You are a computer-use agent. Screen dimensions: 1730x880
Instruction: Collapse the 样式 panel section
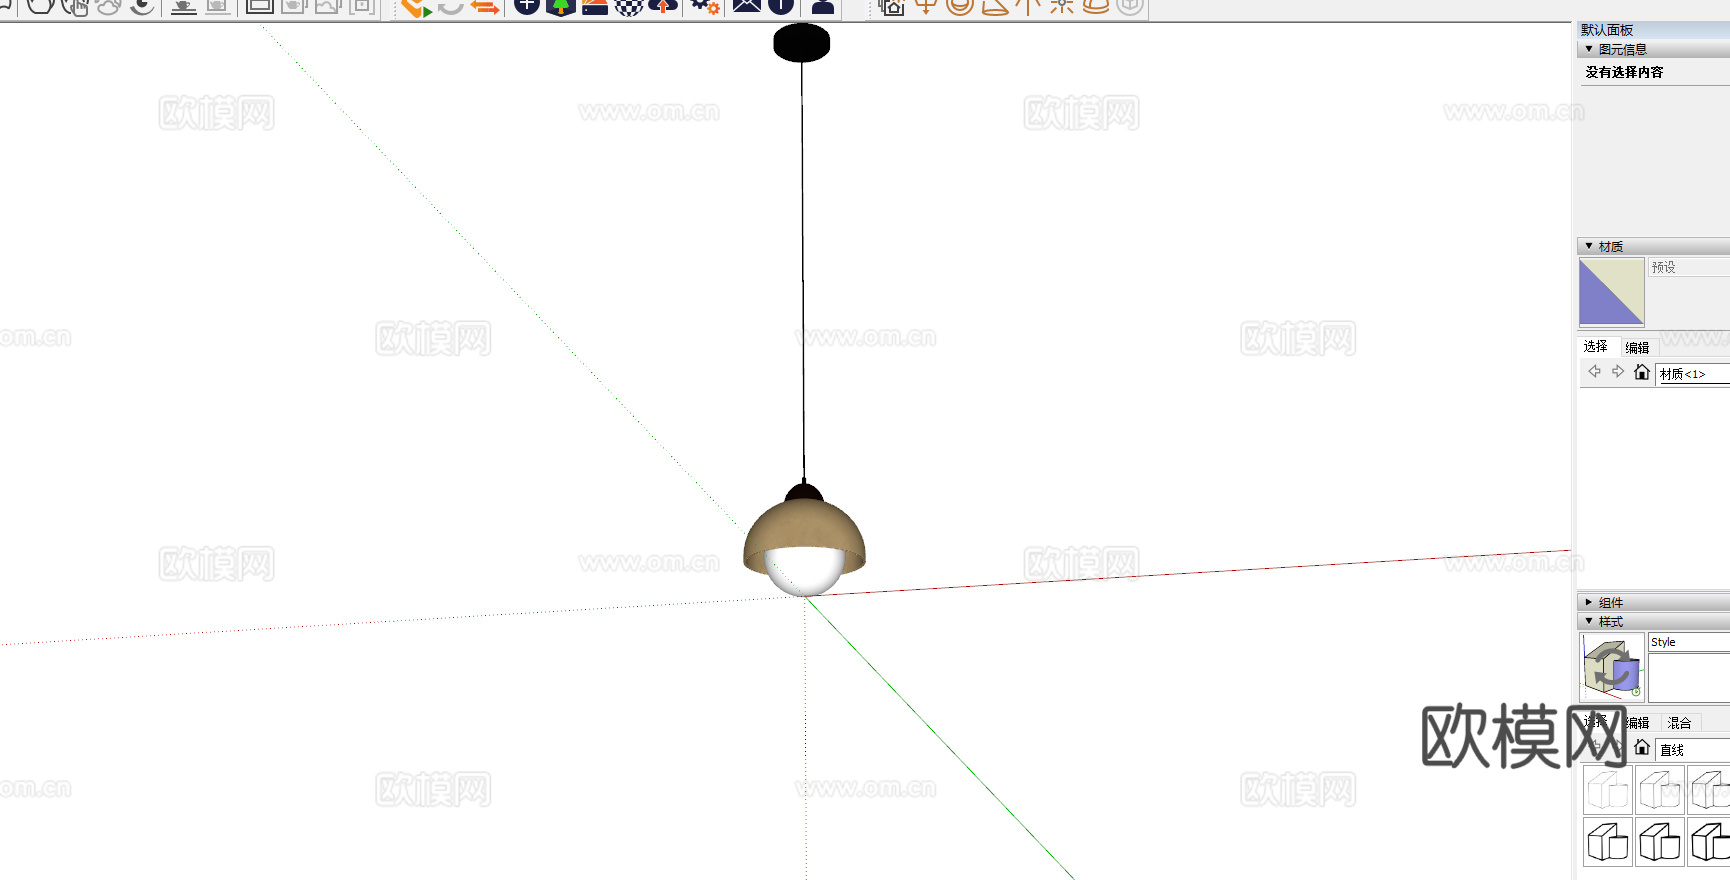1589,621
